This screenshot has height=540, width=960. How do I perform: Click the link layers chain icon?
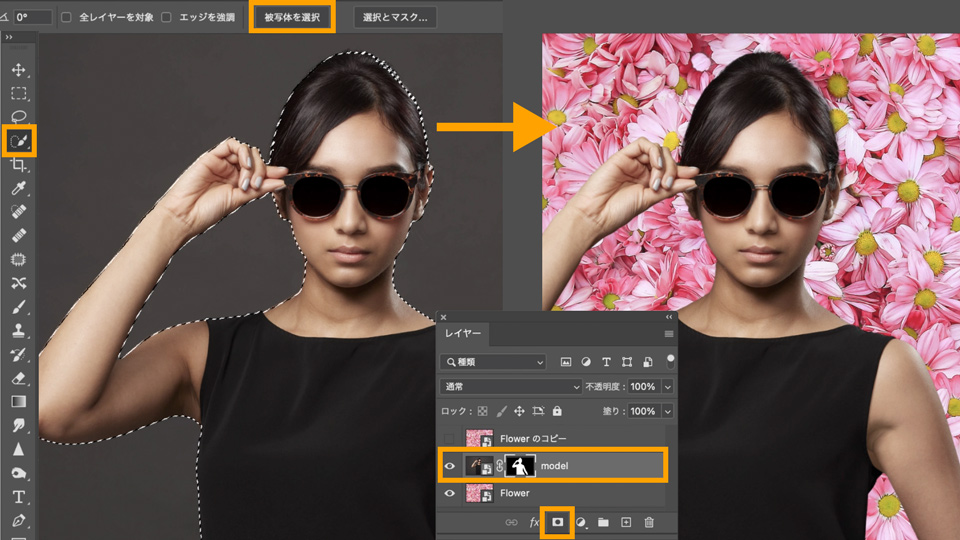pos(511,522)
